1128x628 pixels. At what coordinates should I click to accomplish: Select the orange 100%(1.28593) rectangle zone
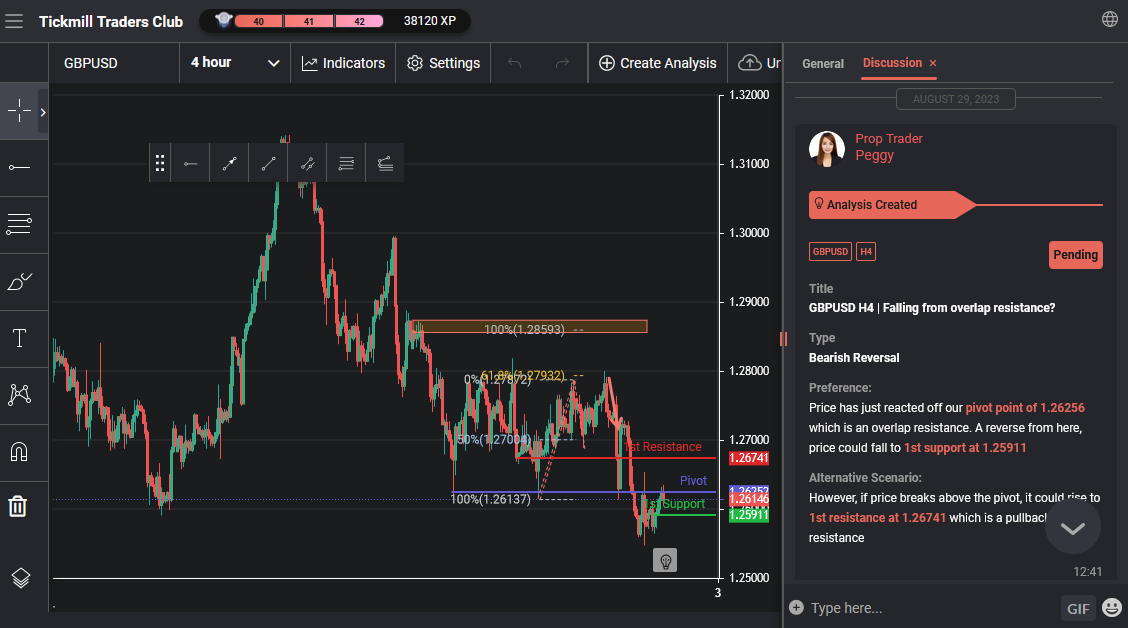530,327
